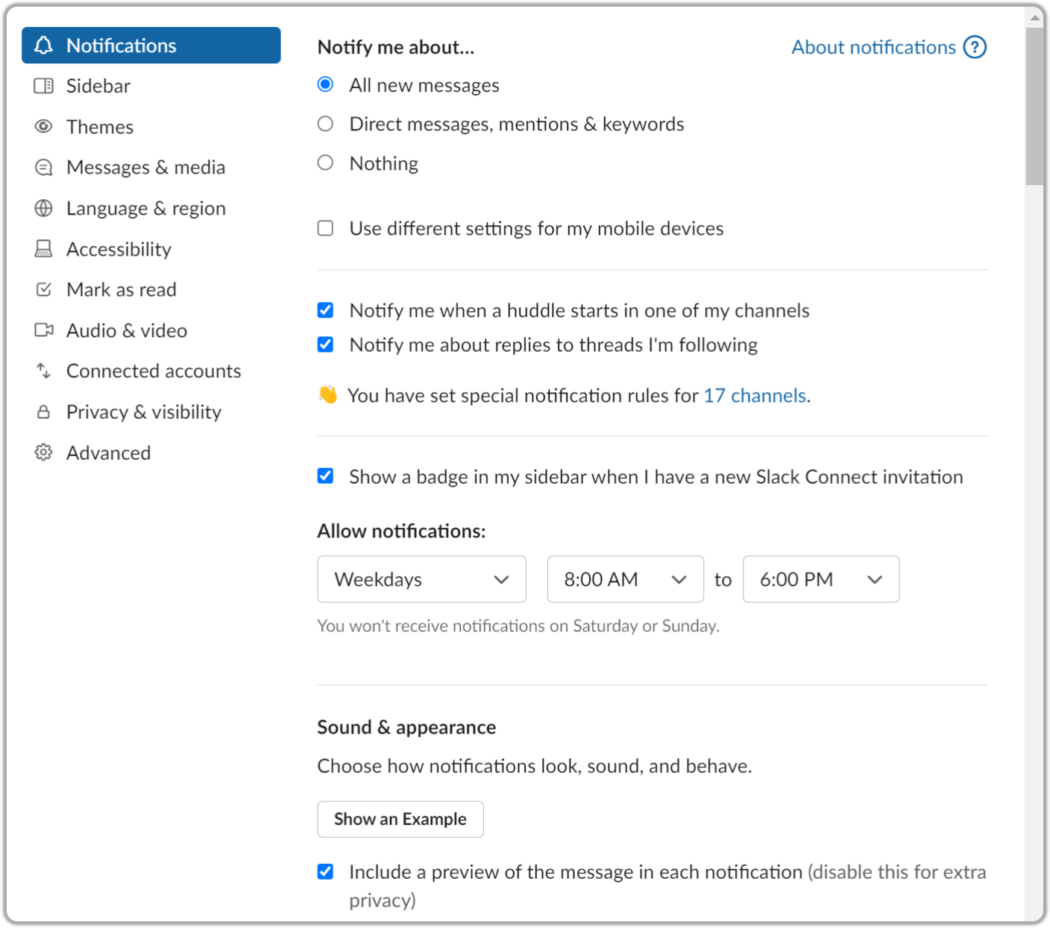Viewport: 1050px width, 928px height.
Task: Click the Sidebar layout icon
Action: [x=43, y=86]
